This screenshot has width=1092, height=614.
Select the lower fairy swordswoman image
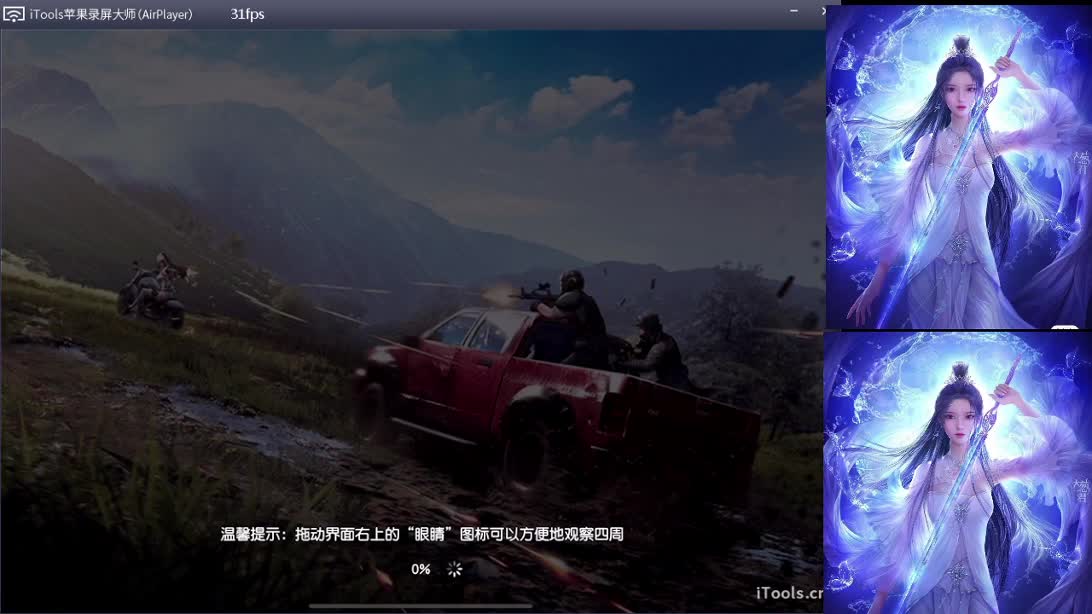pos(958,473)
